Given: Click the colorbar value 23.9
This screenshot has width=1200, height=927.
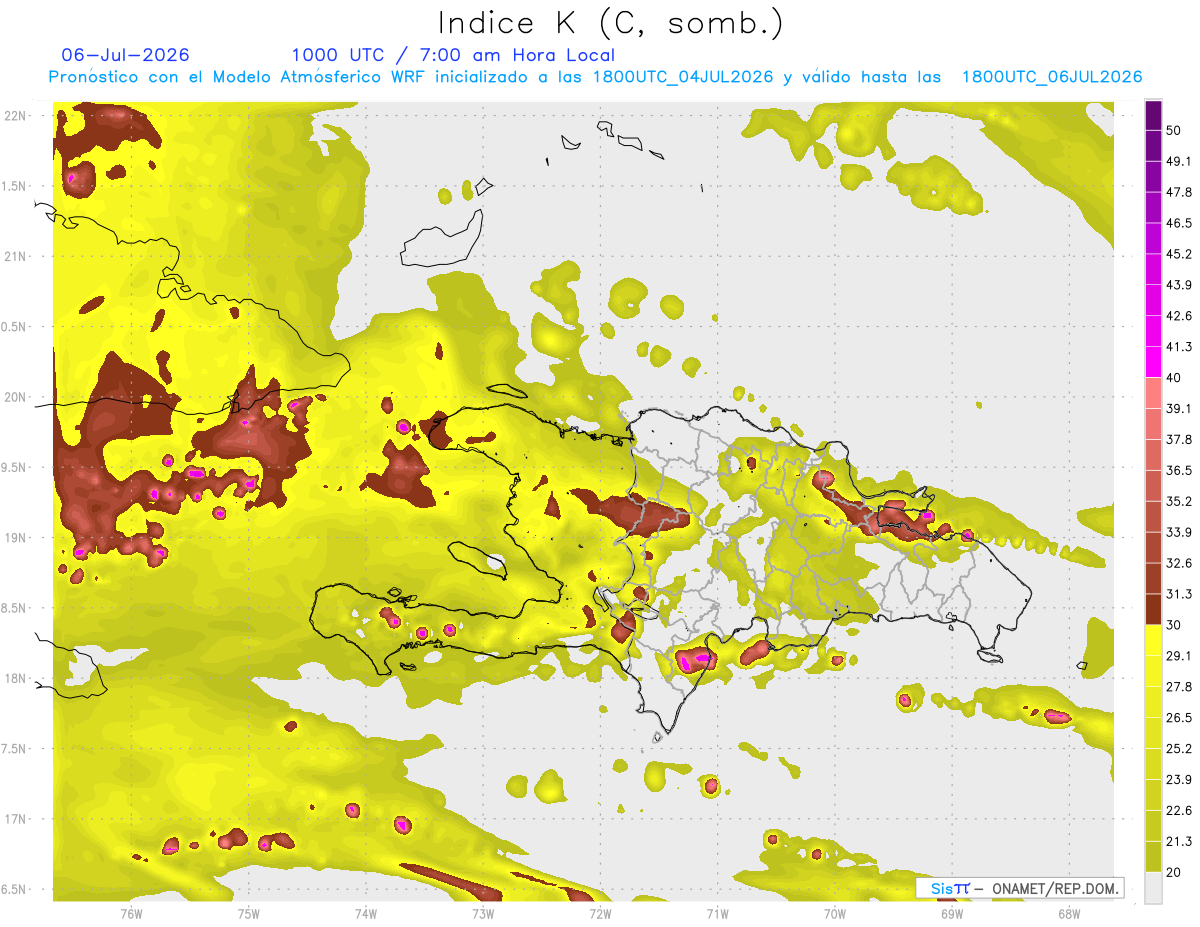Looking at the screenshot, I should 1179,779.
